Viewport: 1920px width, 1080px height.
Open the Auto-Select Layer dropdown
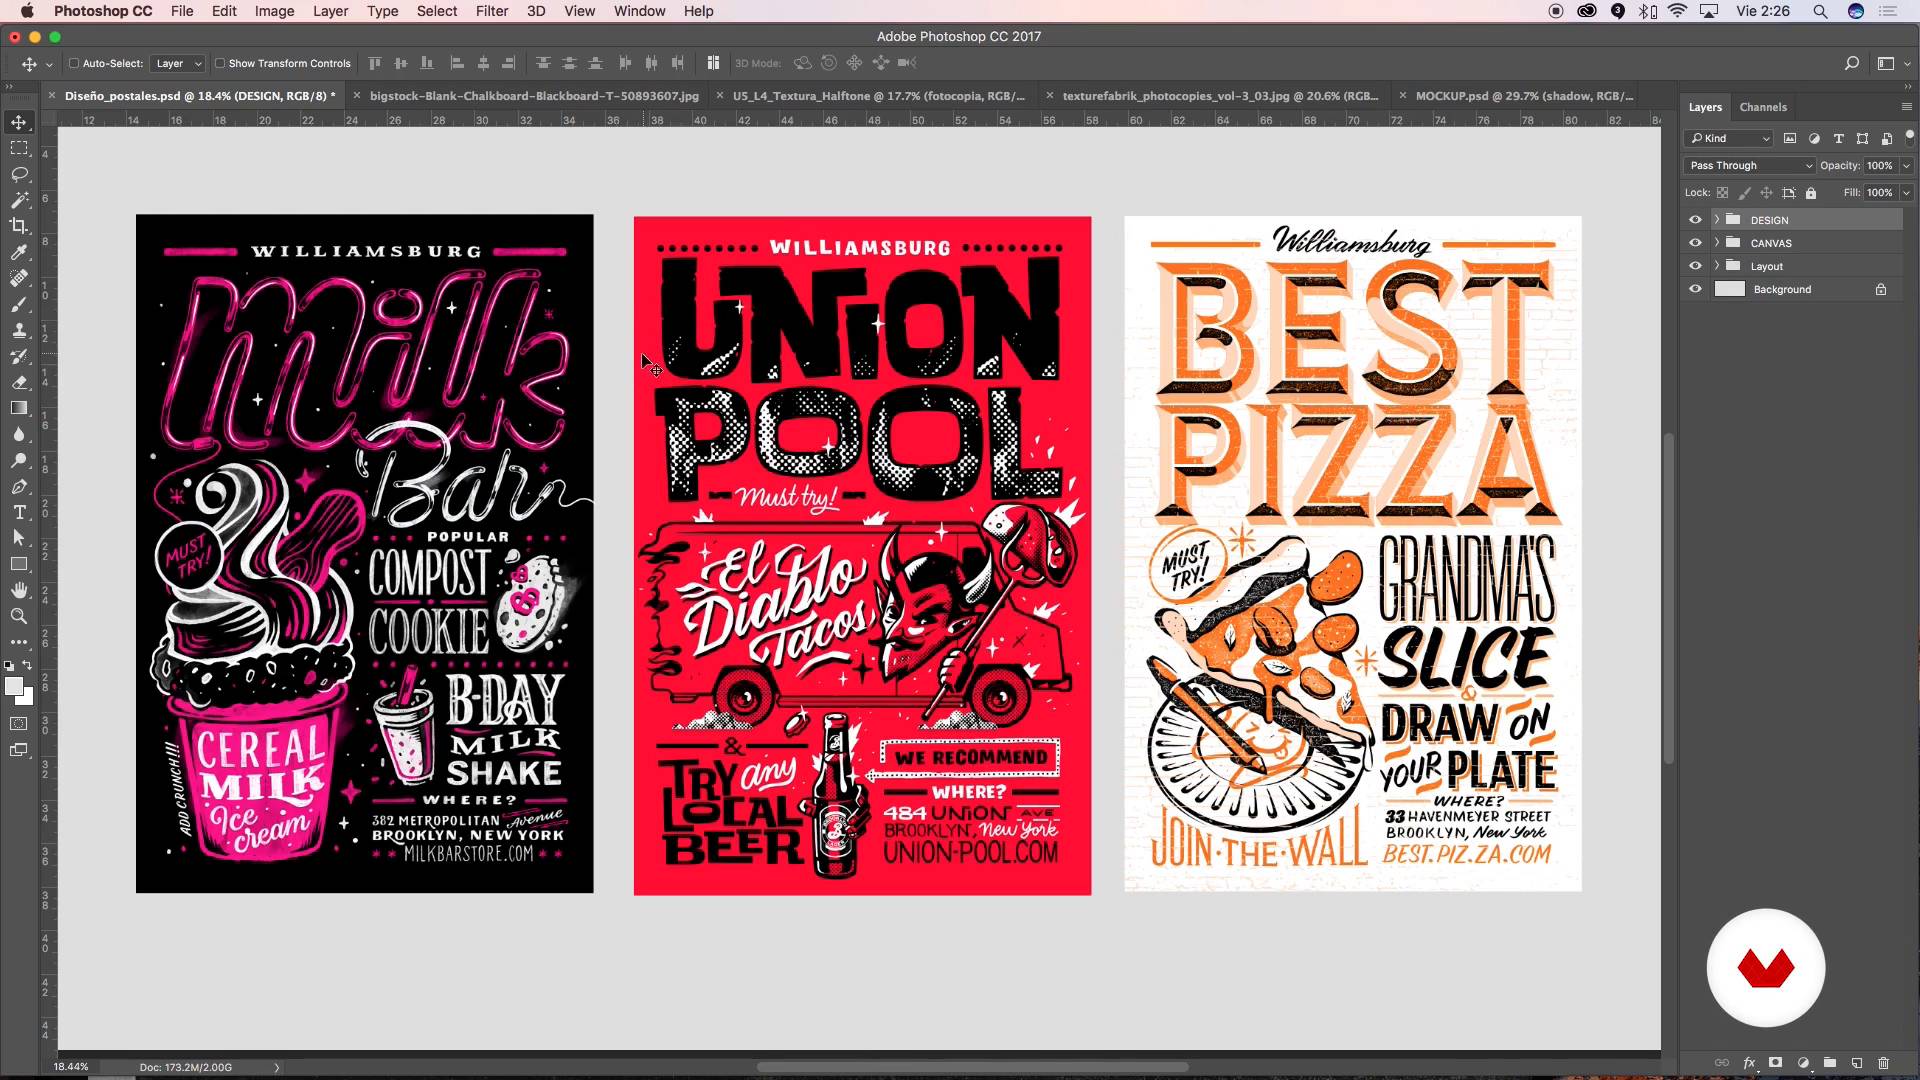178,63
